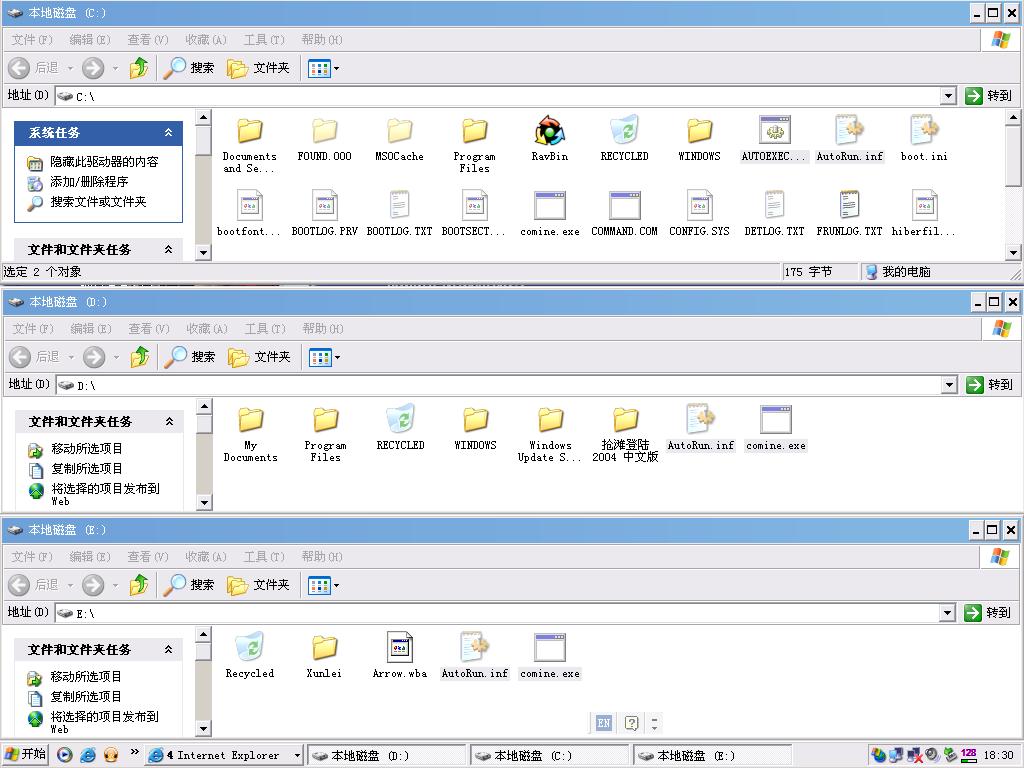Select Documents and Settings folder

[x=249, y=131]
